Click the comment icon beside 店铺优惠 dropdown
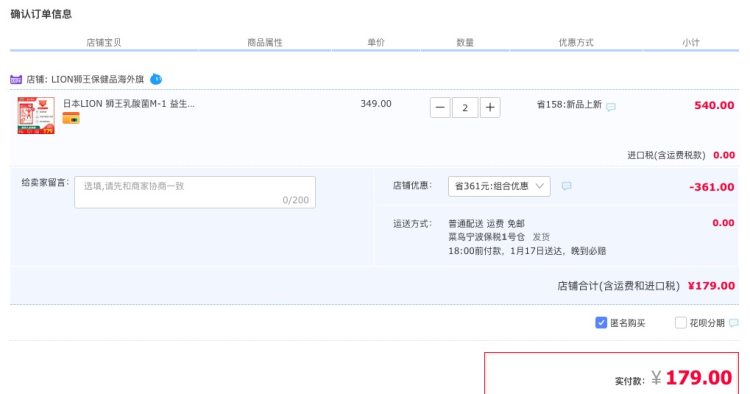 [566, 186]
